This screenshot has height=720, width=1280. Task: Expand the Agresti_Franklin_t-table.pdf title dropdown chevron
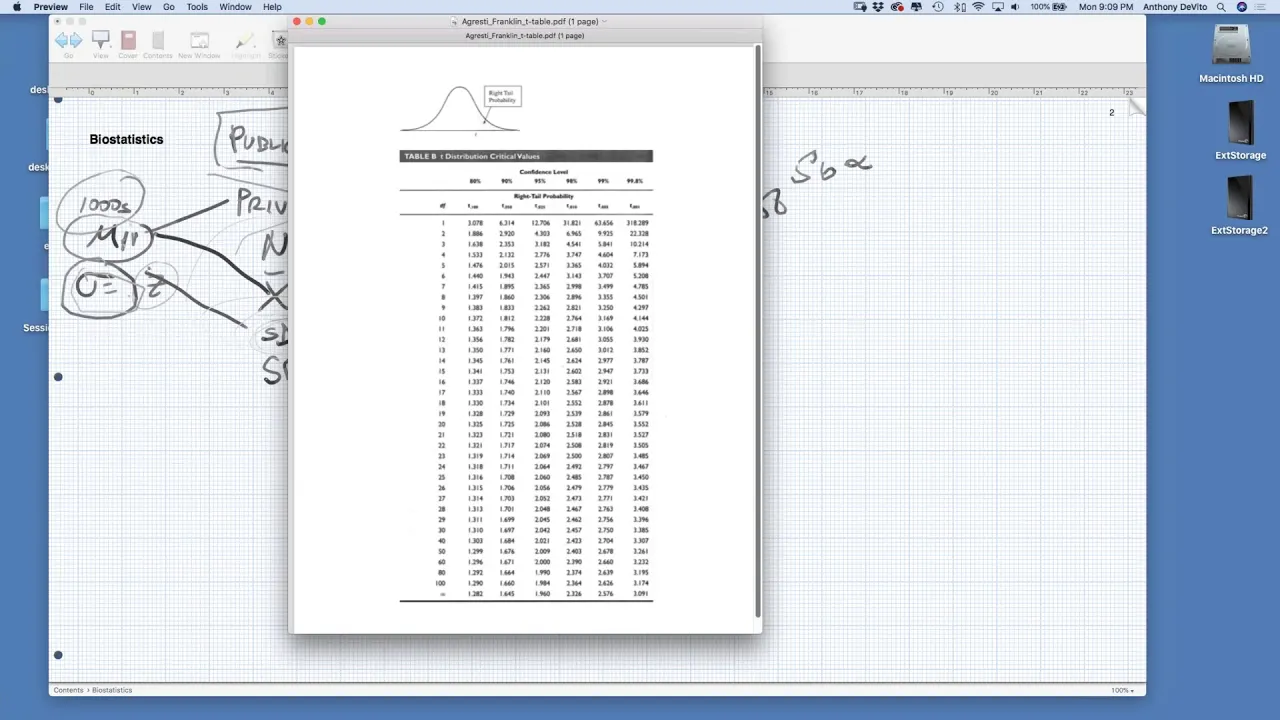pos(606,21)
